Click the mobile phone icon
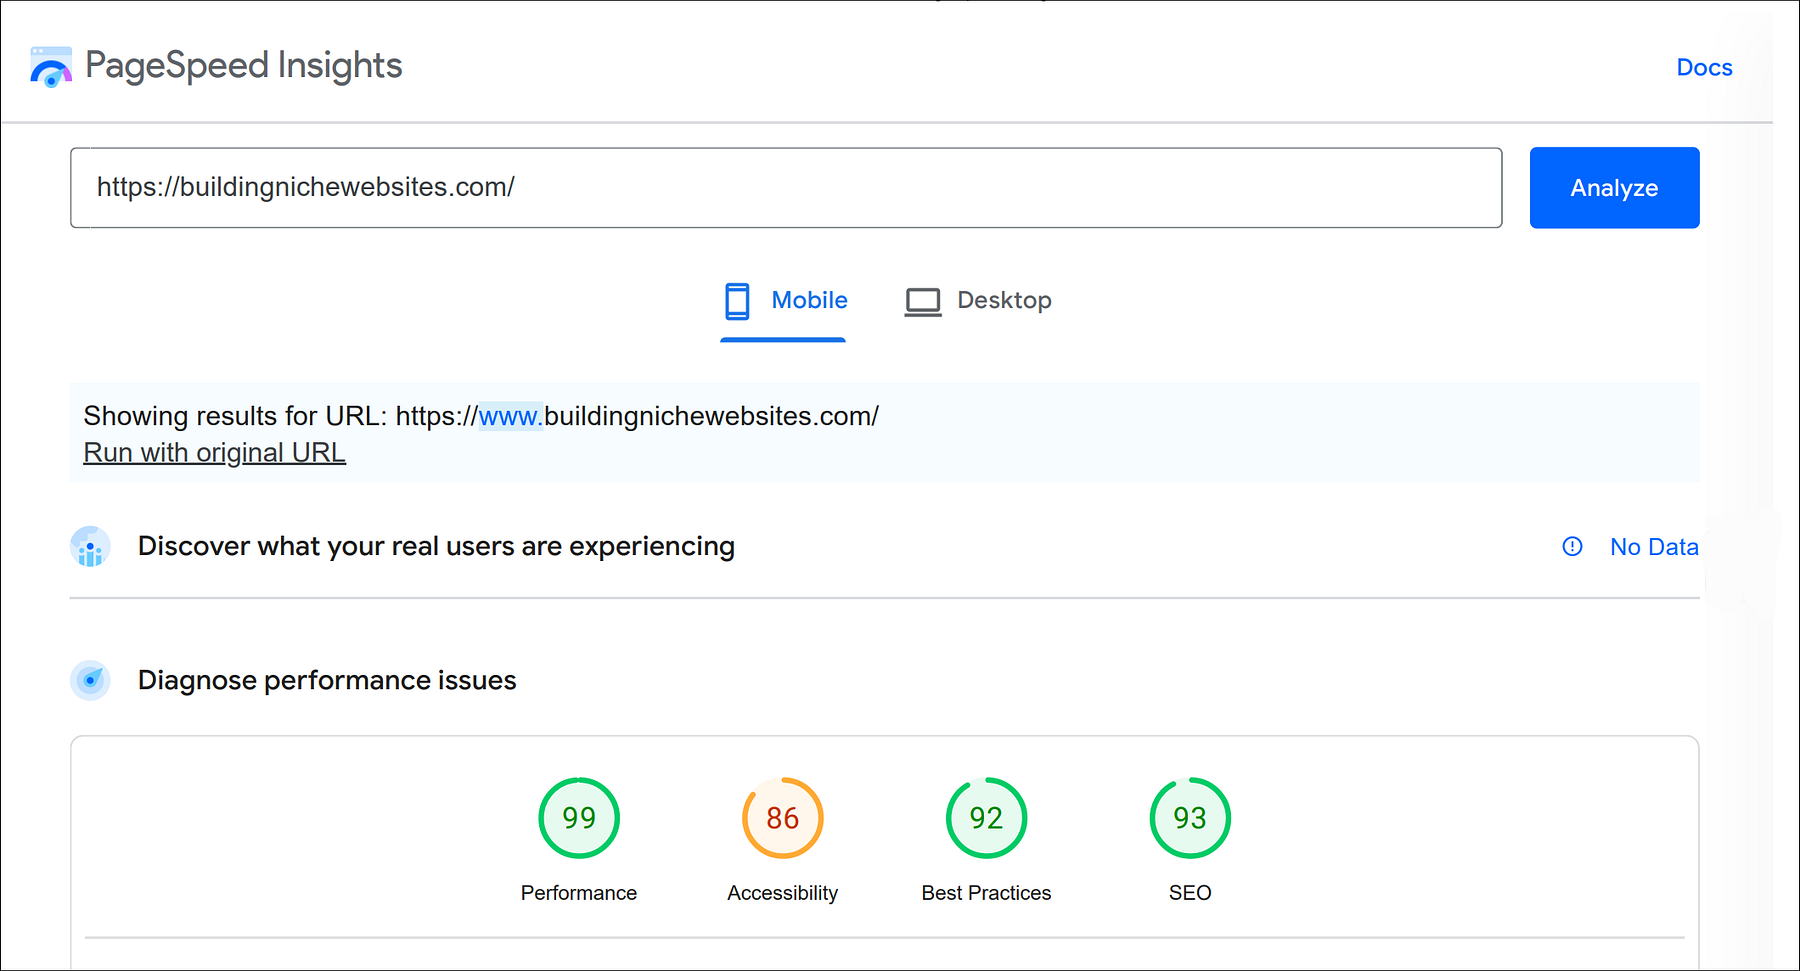Viewport: 1800px width, 971px height. coord(737,301)
